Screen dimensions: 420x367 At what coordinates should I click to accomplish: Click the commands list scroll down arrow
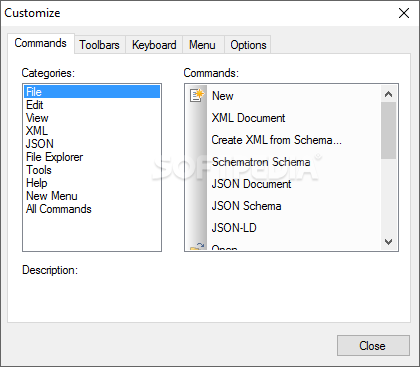pyautogui.click(x=388, y=242)
